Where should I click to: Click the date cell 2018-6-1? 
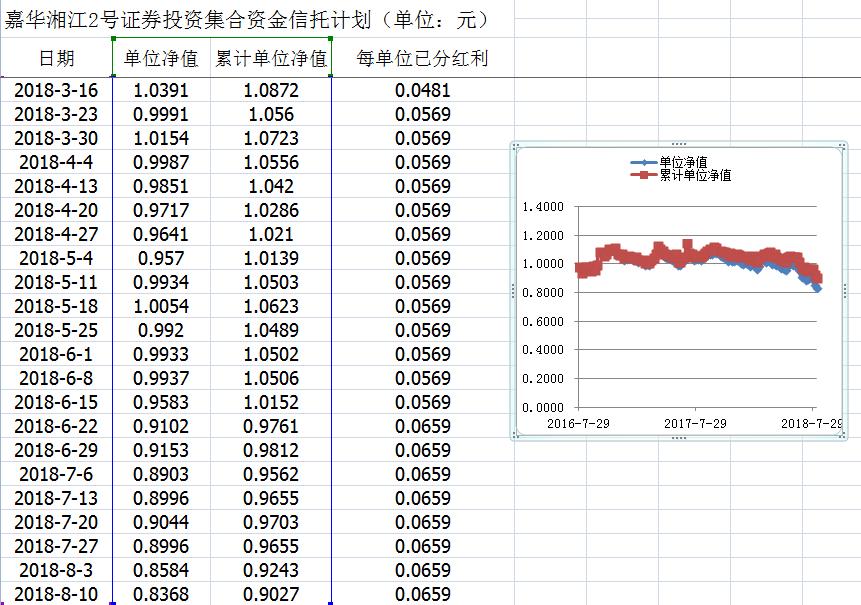point(56,354)
